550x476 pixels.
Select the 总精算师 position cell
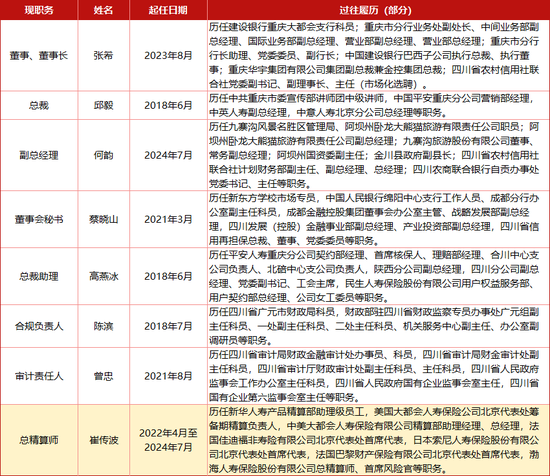[x=39, y=440]
